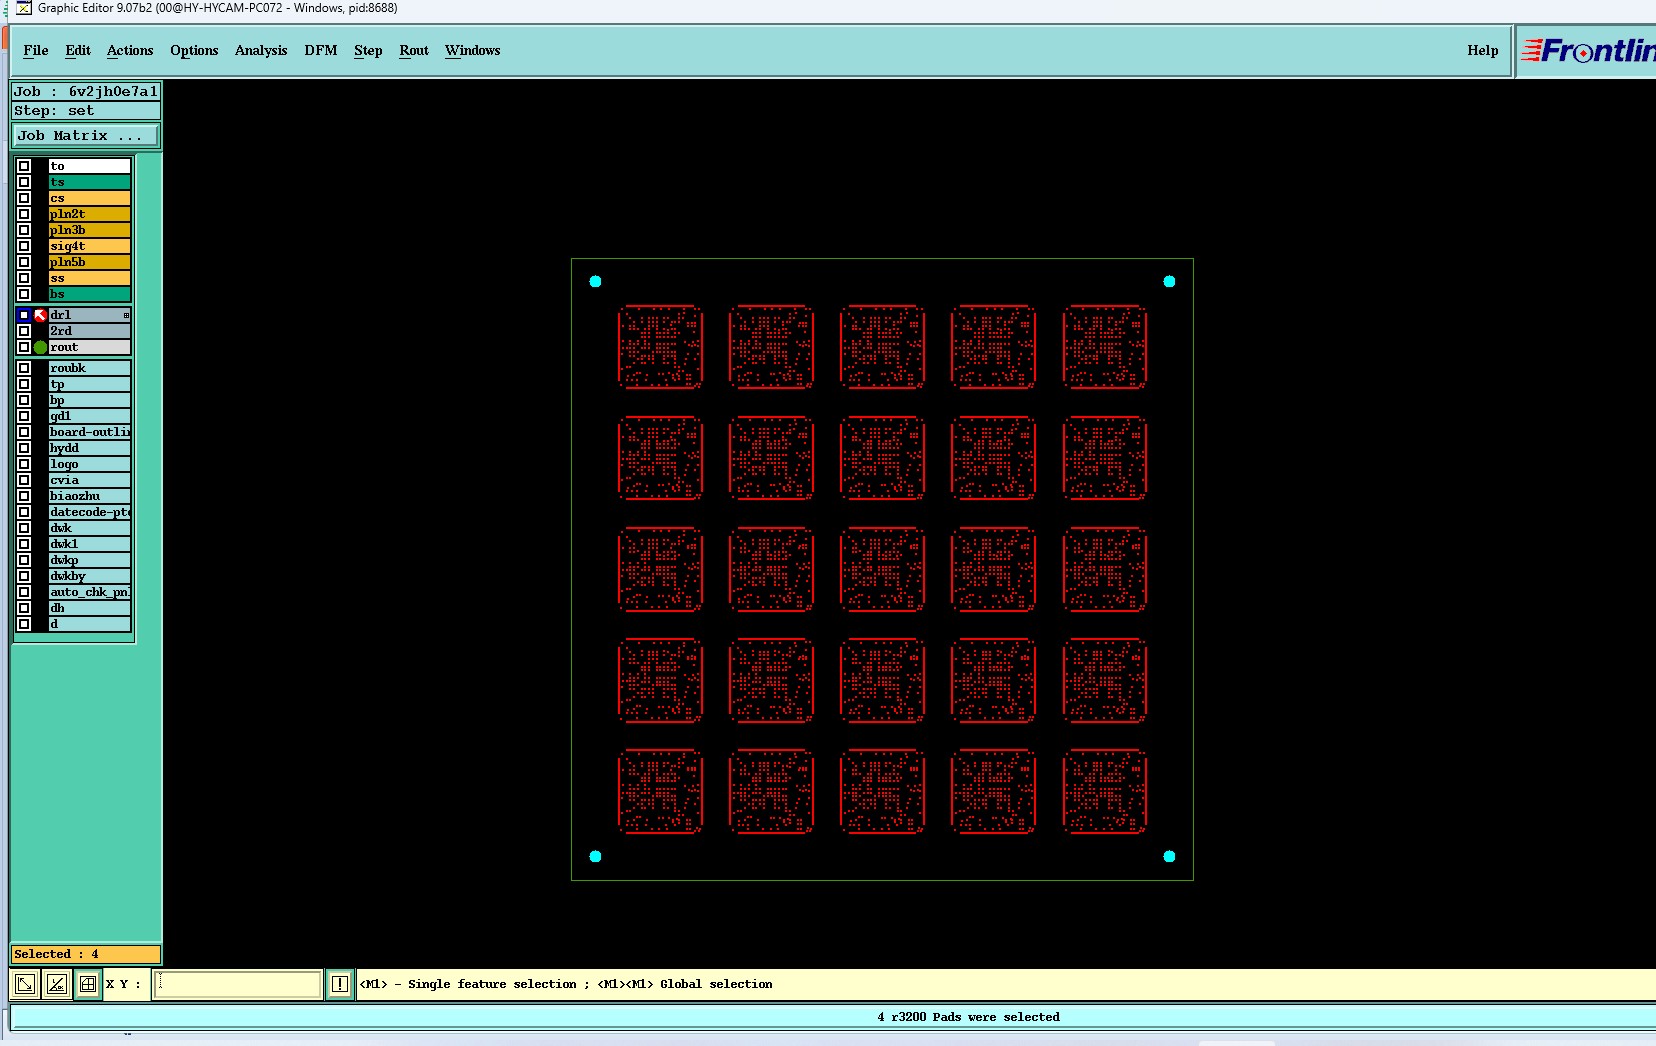Screen dimensions: 1656x1046
Task: Select the dwkp layer row
Action: [89, 560]
